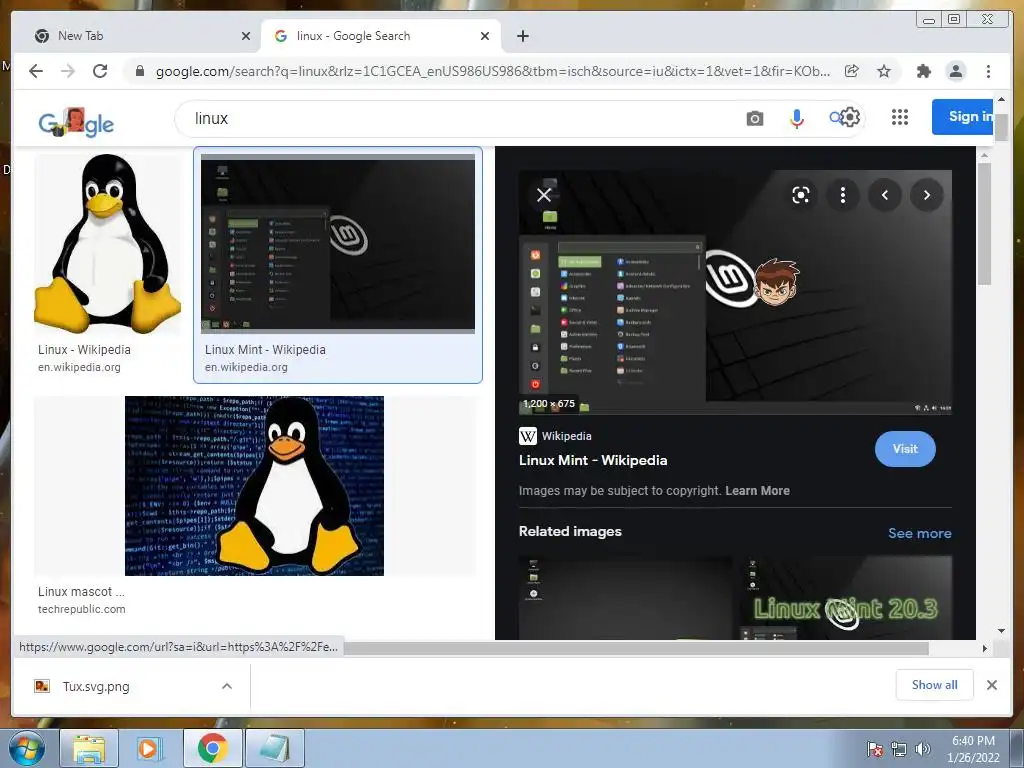The height and width of the screenshot is (768, 1024).
Task: Click the Linux - Wikipedia caption
Action: pos(84,349)
